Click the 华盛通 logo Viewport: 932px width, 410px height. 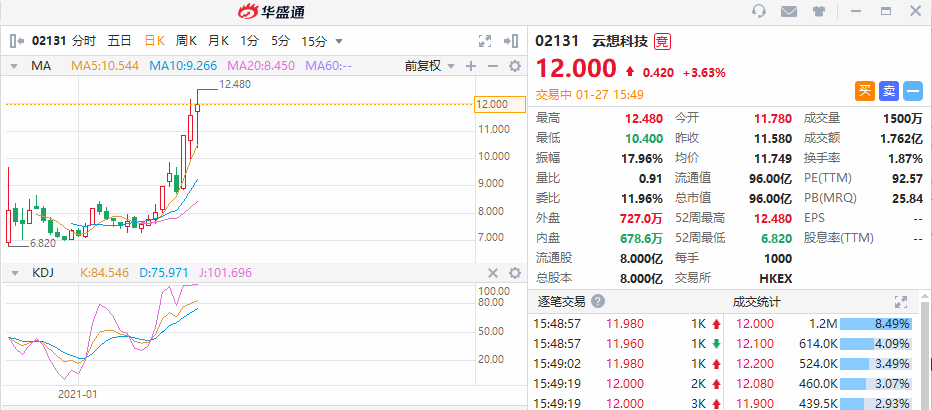(x=271, y=11)
